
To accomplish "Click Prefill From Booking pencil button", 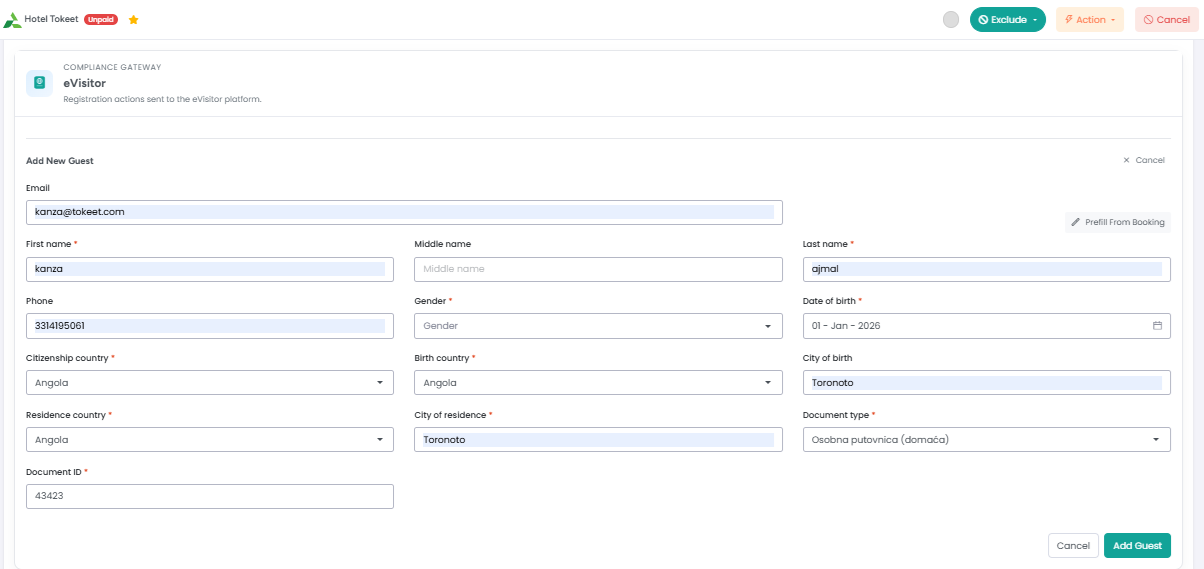I will pos(1117,222).
